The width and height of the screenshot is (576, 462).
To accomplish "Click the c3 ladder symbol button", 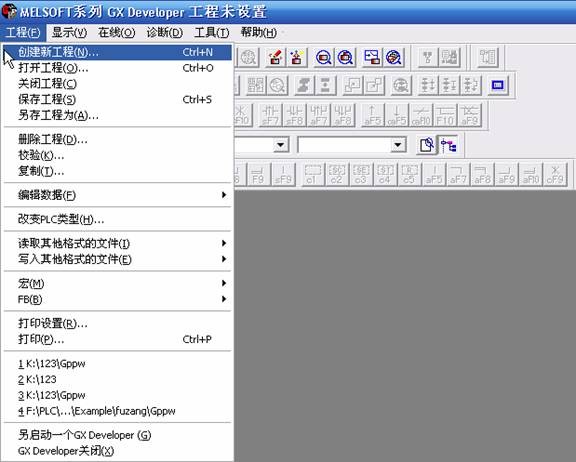I will pos(361,174).
